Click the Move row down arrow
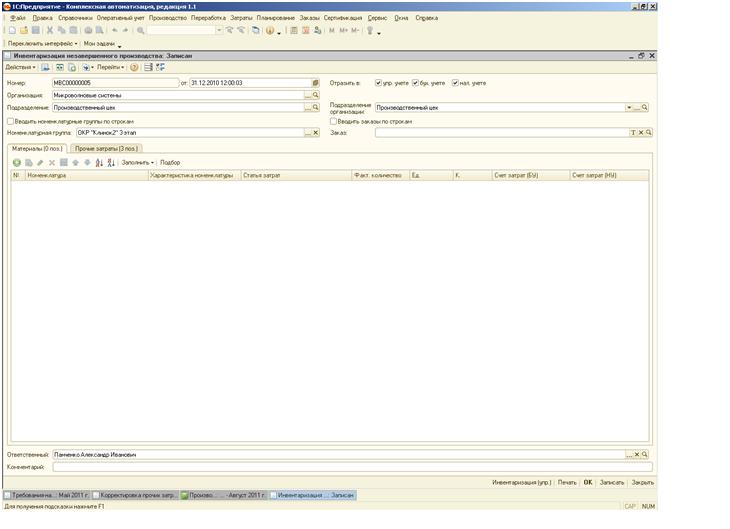 point(87,163)
